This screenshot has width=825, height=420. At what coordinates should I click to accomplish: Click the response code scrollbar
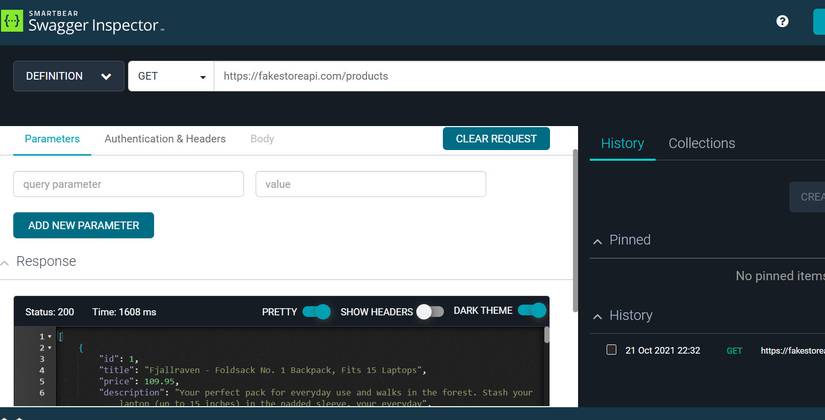[546, 335]
